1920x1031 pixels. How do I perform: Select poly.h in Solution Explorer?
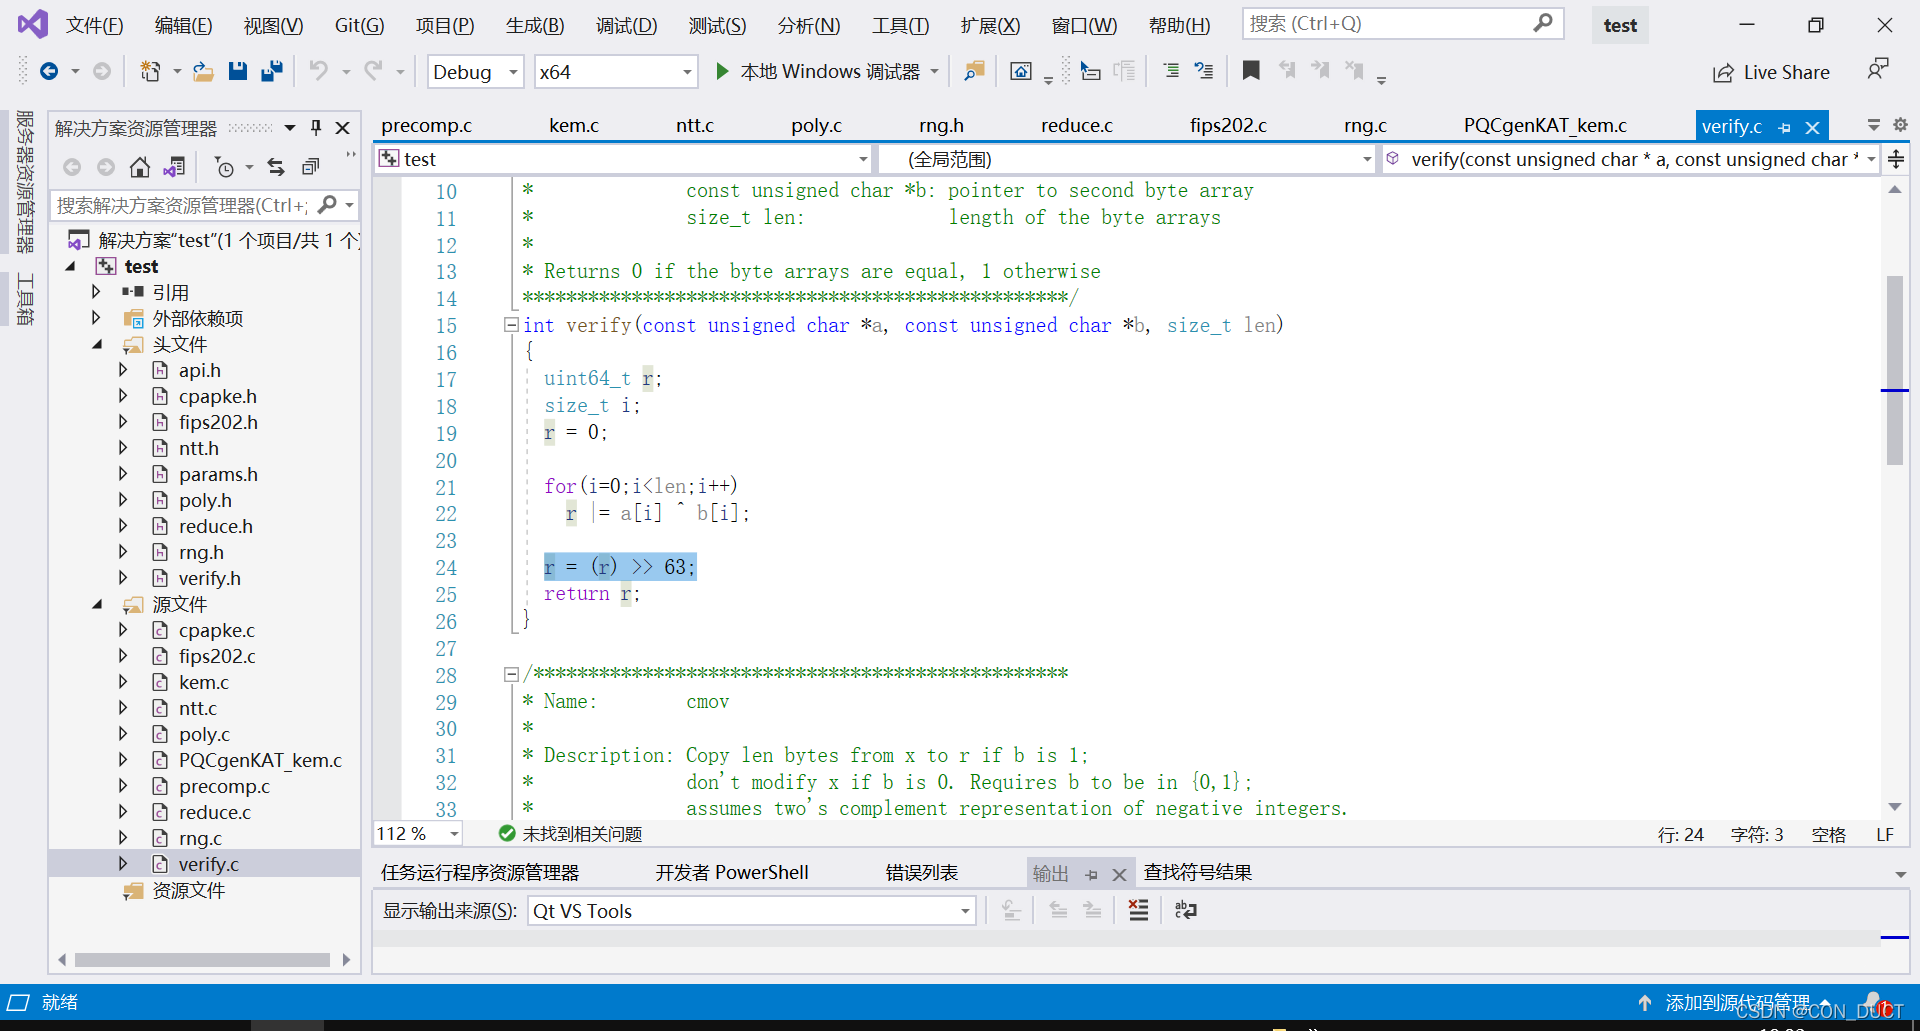click(205, 500)
